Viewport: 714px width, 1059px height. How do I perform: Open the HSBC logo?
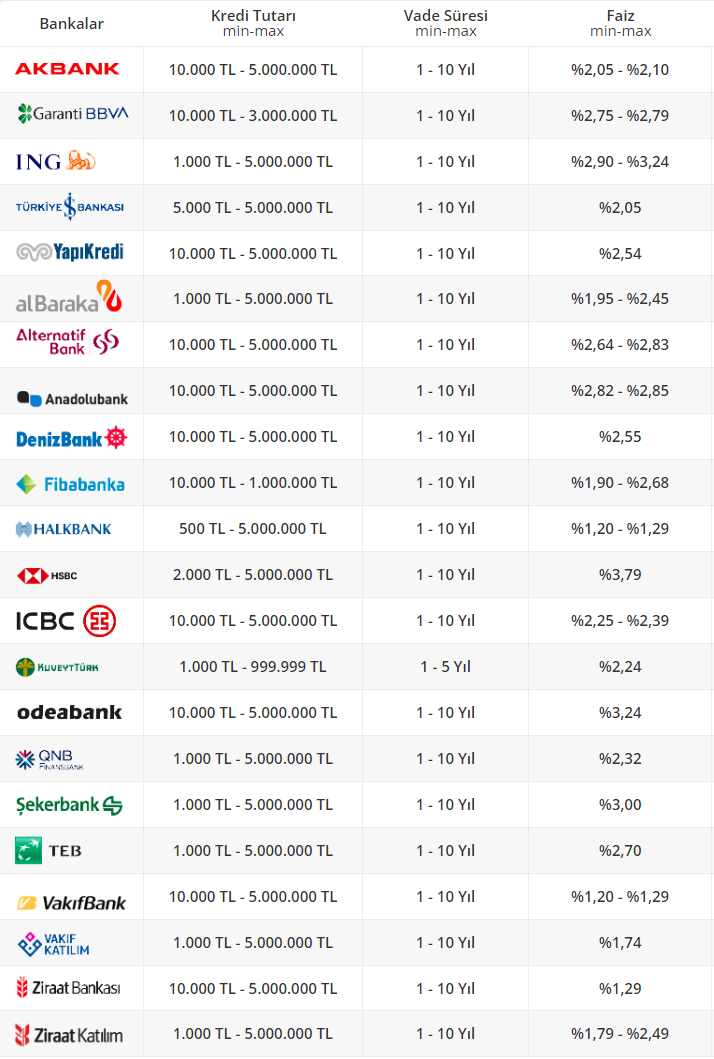[47, 575]
